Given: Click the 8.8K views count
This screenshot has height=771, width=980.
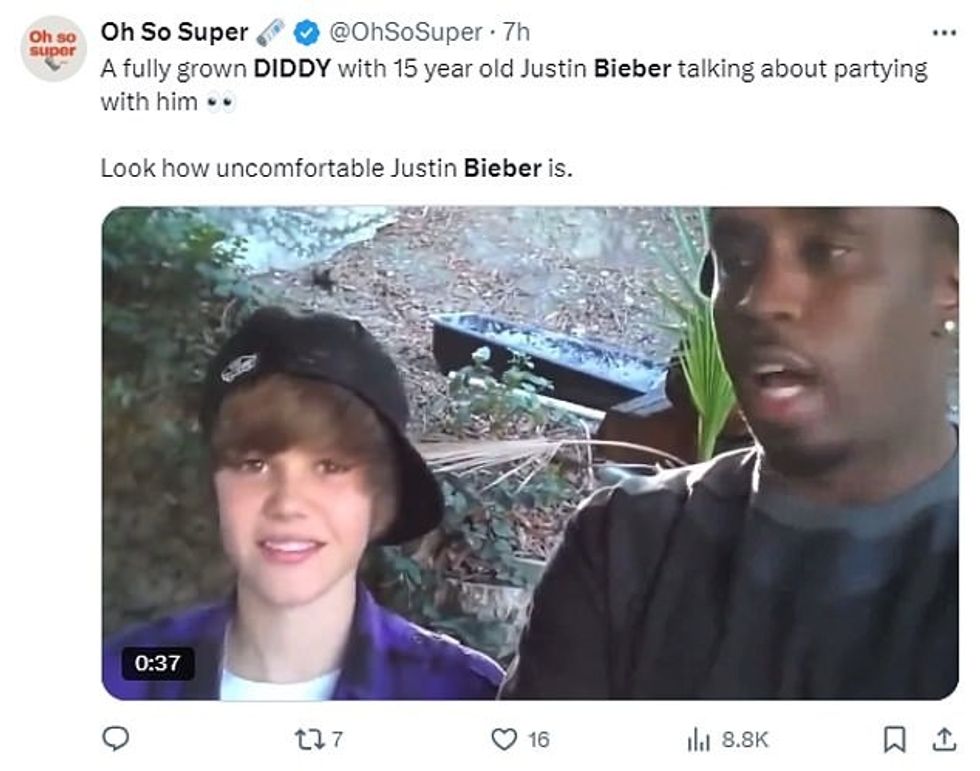Looking at the screenshot, I should (744, 740).
